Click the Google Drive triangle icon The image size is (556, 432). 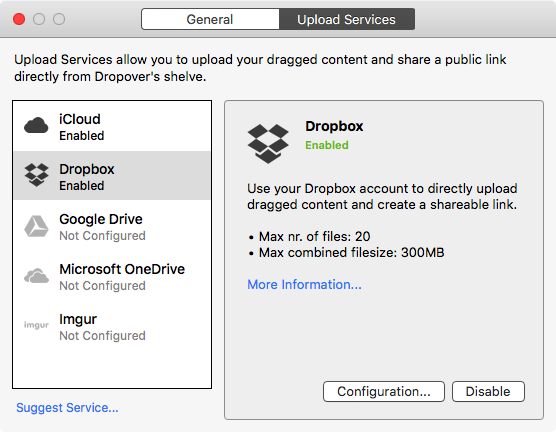(x=36, y=226)
